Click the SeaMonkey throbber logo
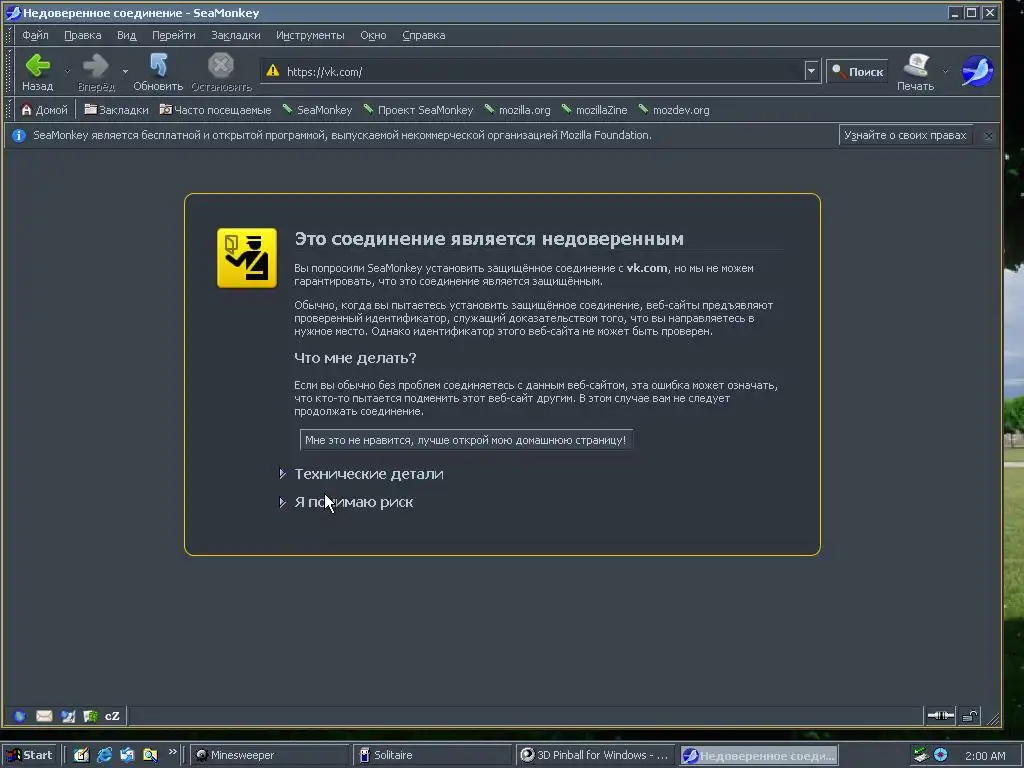 978,71
